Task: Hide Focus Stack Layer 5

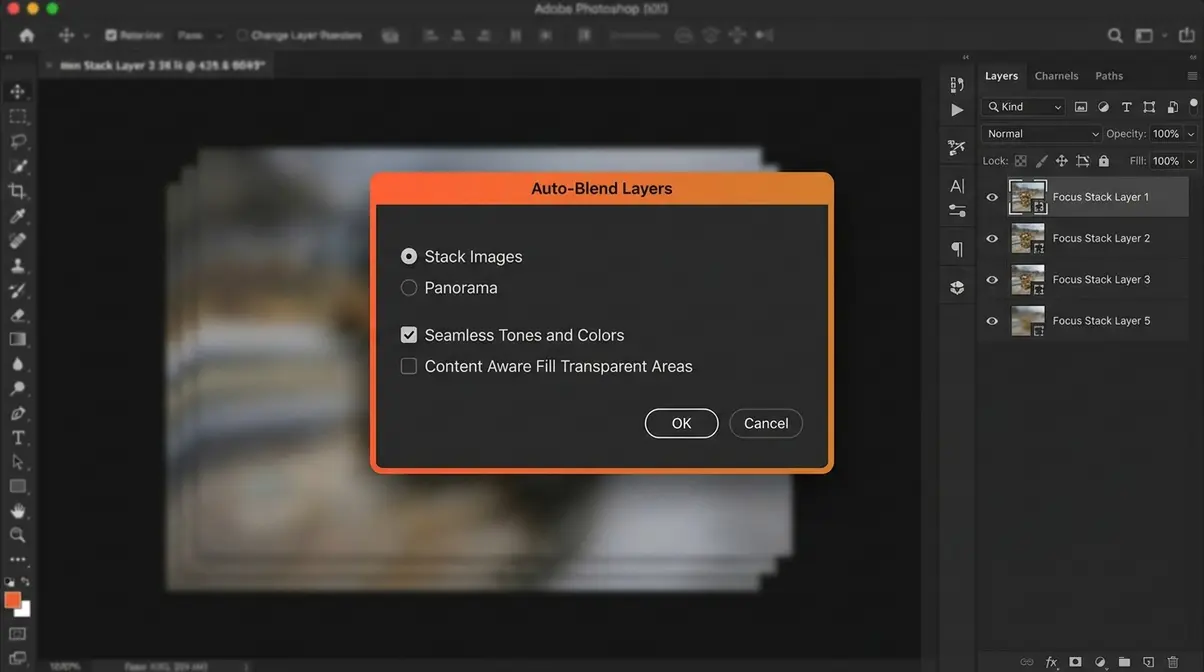Action: [x=992, y=321]
